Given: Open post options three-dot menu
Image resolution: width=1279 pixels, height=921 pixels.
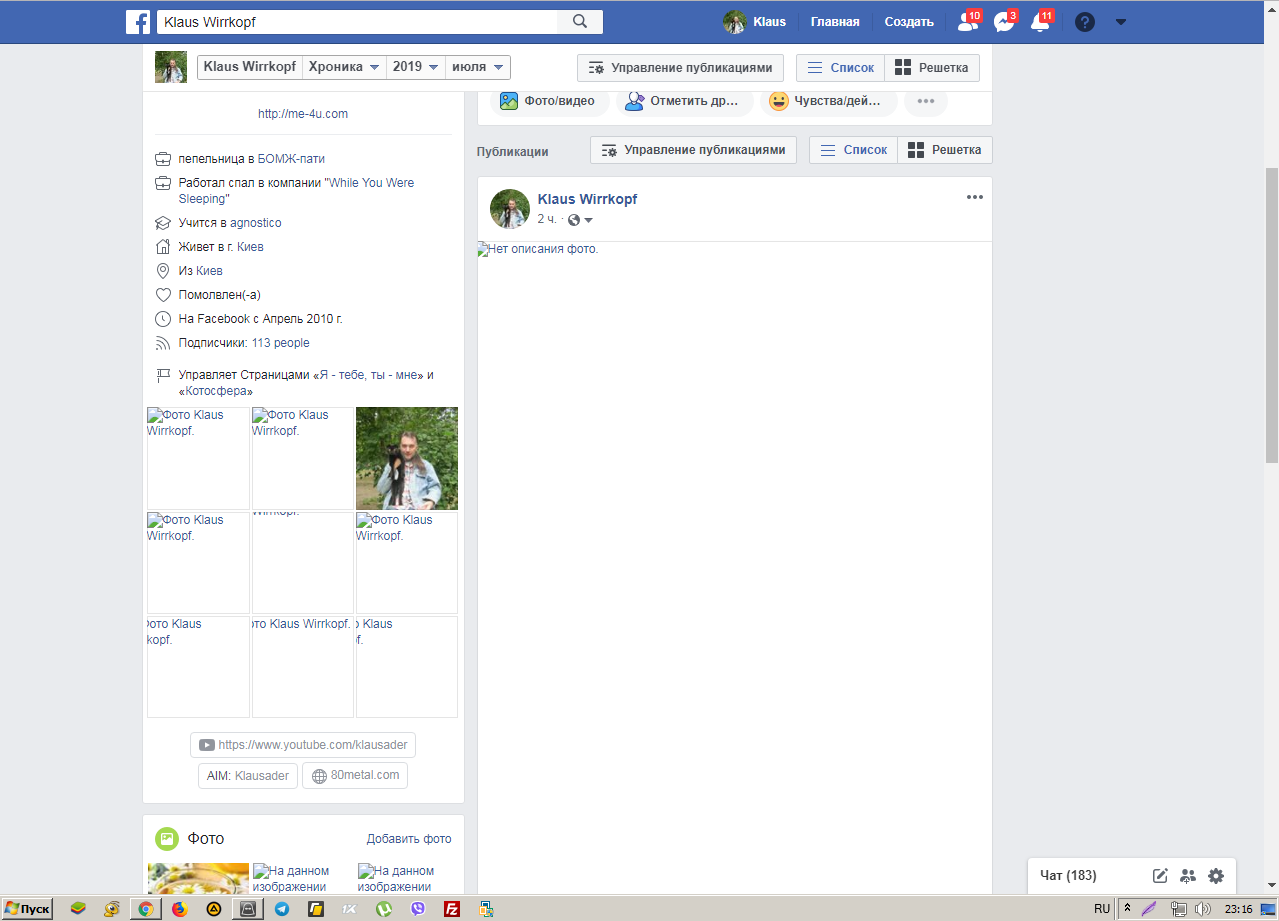Looking at the screenshot, I should click(x=975, y=197).
